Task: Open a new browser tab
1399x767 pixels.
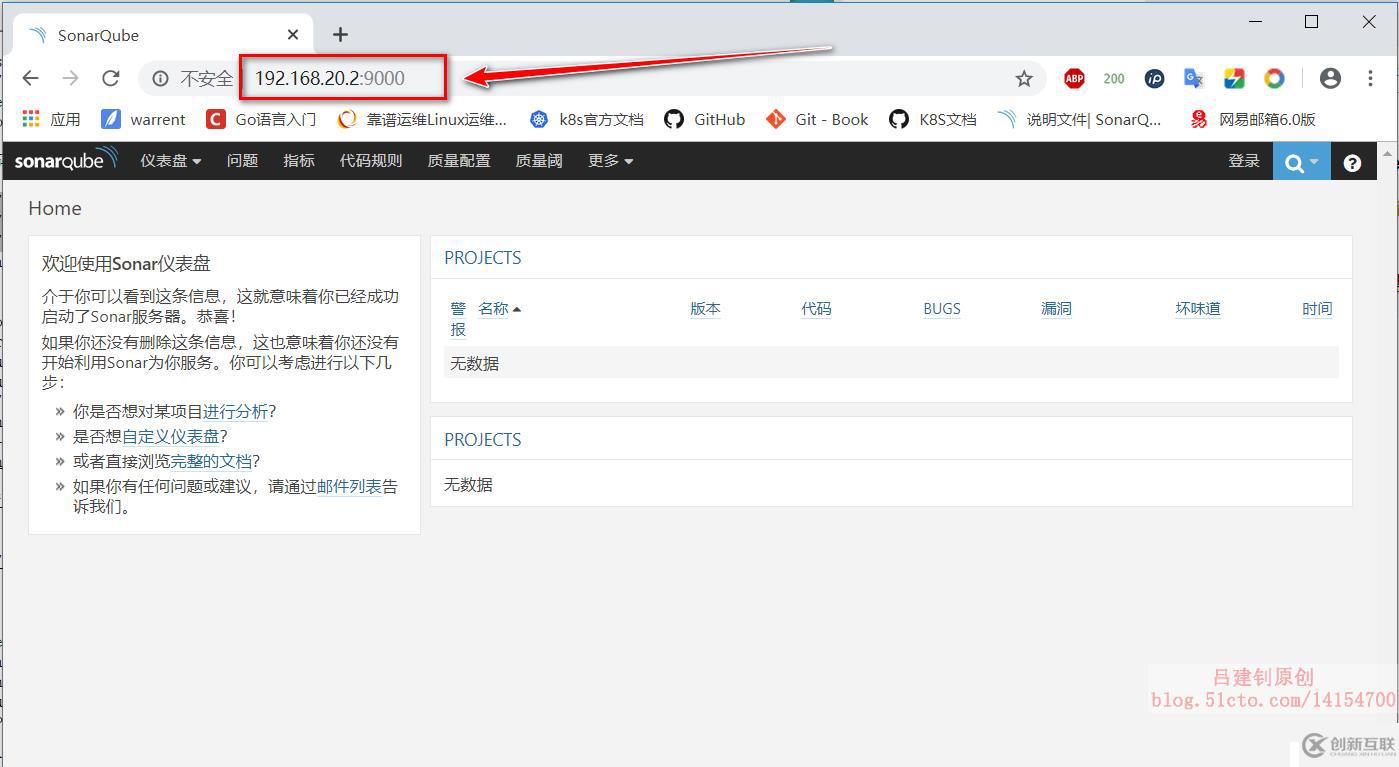Action: [340, 35]
